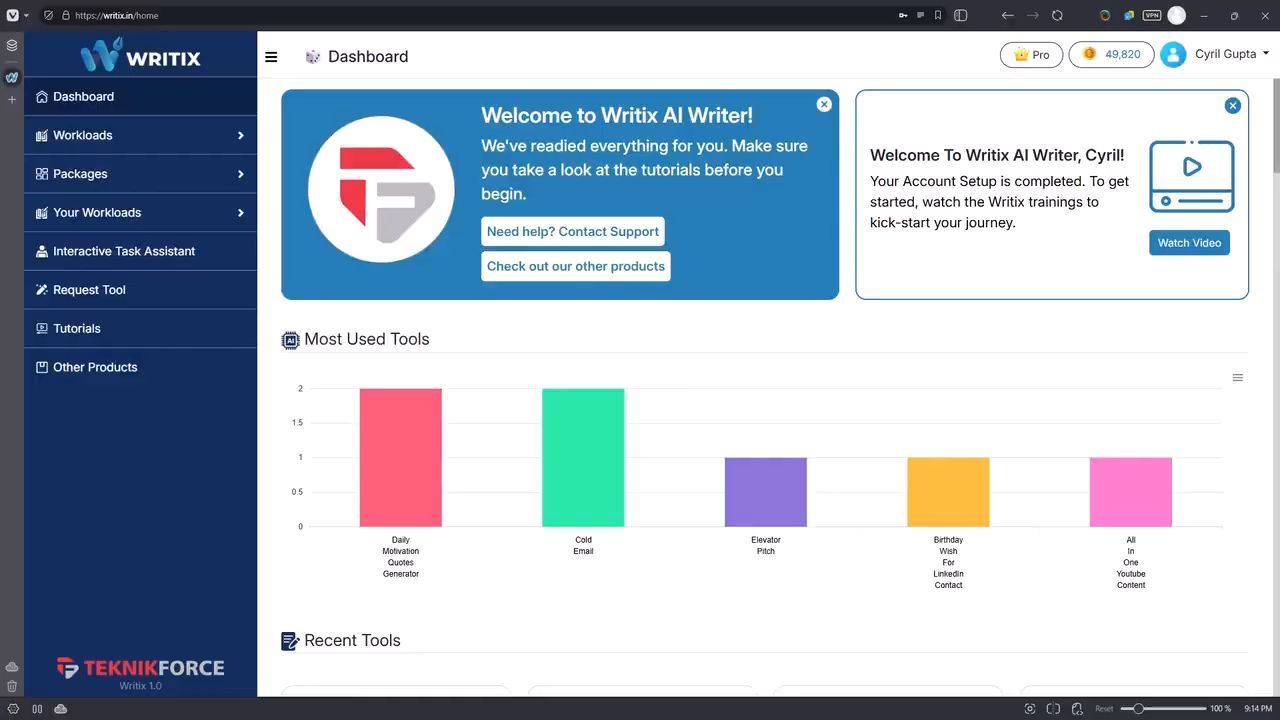
Task: Click the browser address bar URL
Action: (x=117, y=16)
